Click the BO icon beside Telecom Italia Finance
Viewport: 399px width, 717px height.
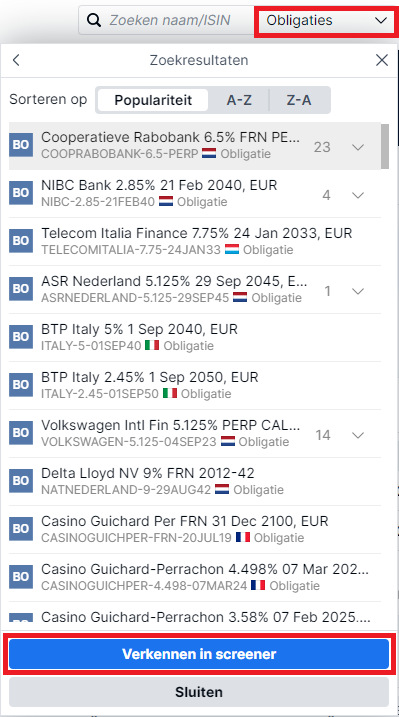[21, 241]
